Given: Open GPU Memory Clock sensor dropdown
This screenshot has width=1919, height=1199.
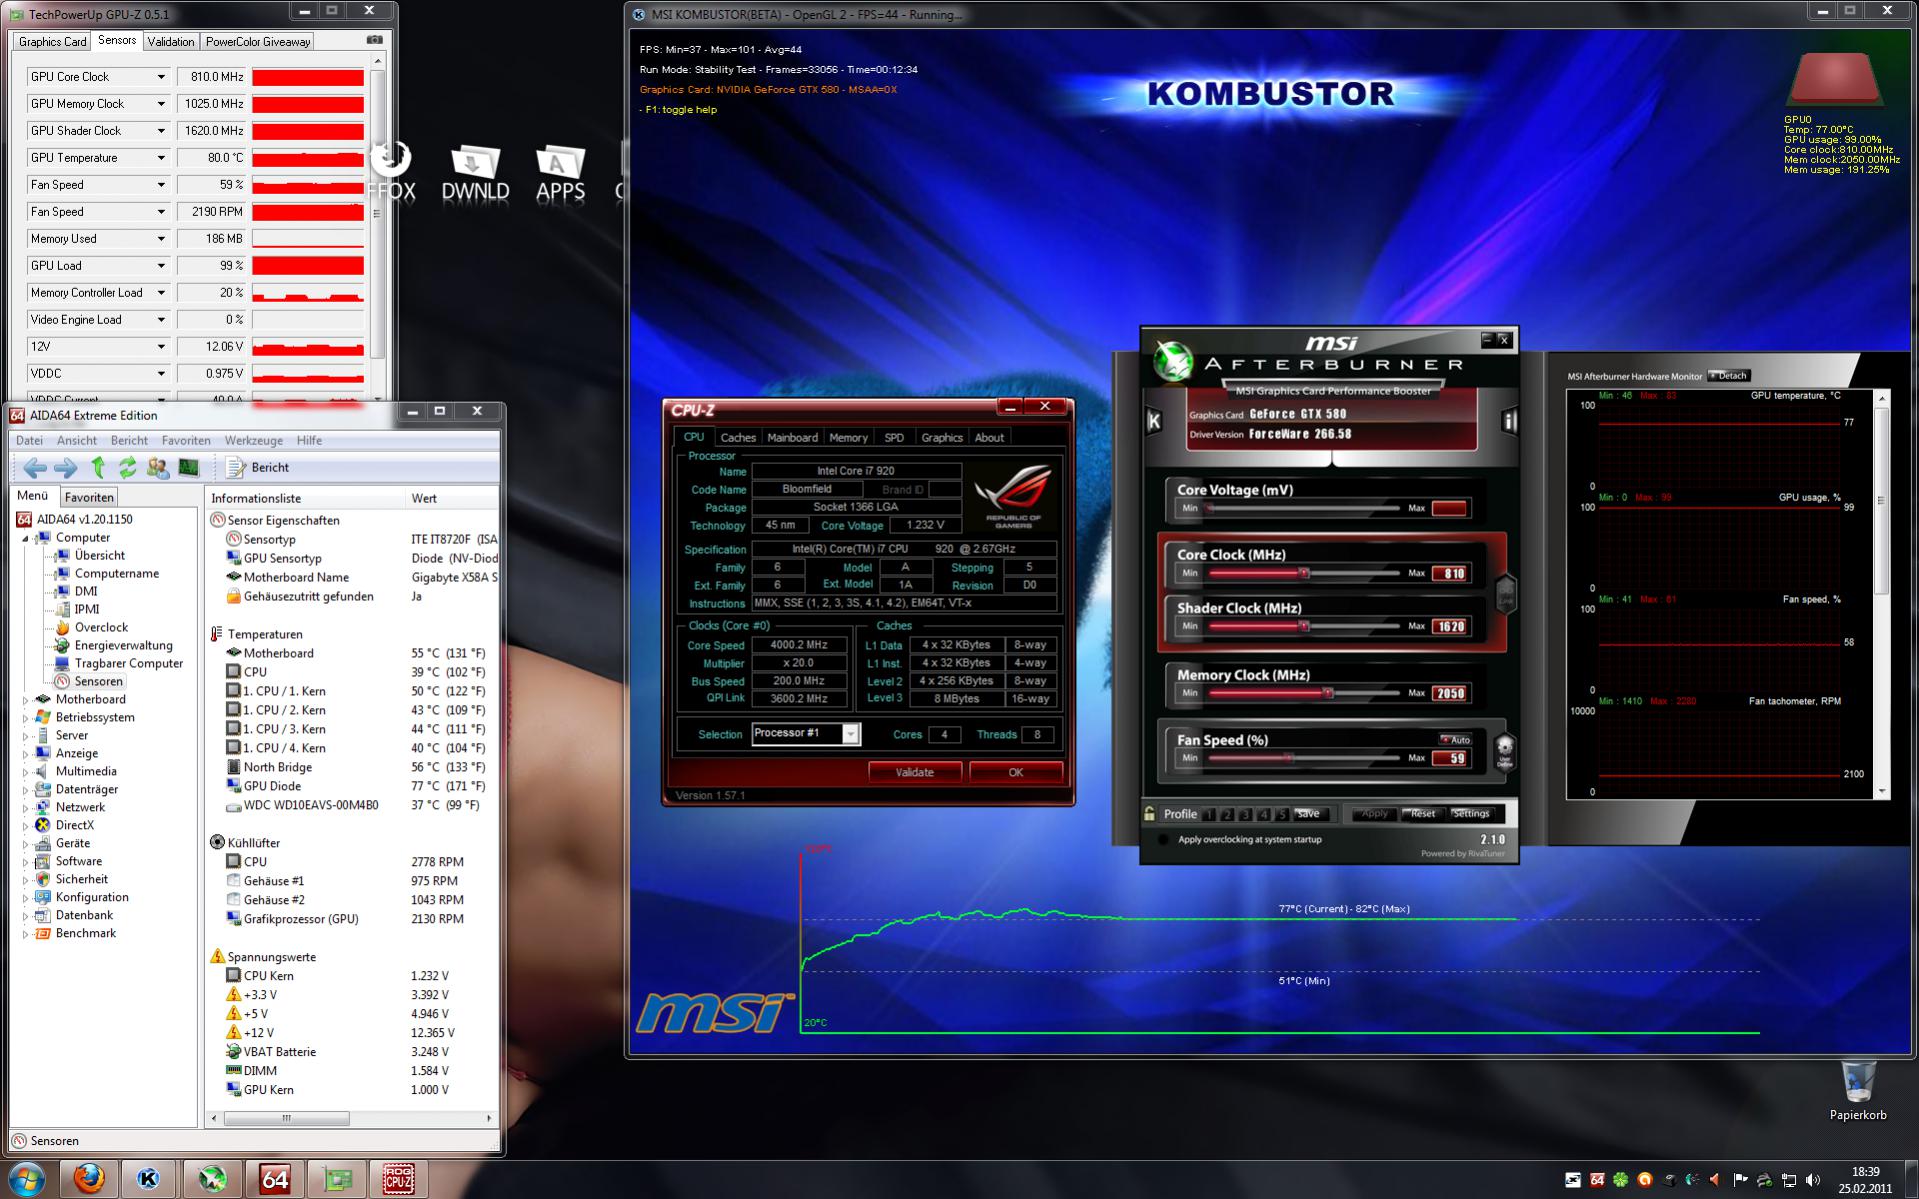Looking at the screenshot, I should coord(160,104).
